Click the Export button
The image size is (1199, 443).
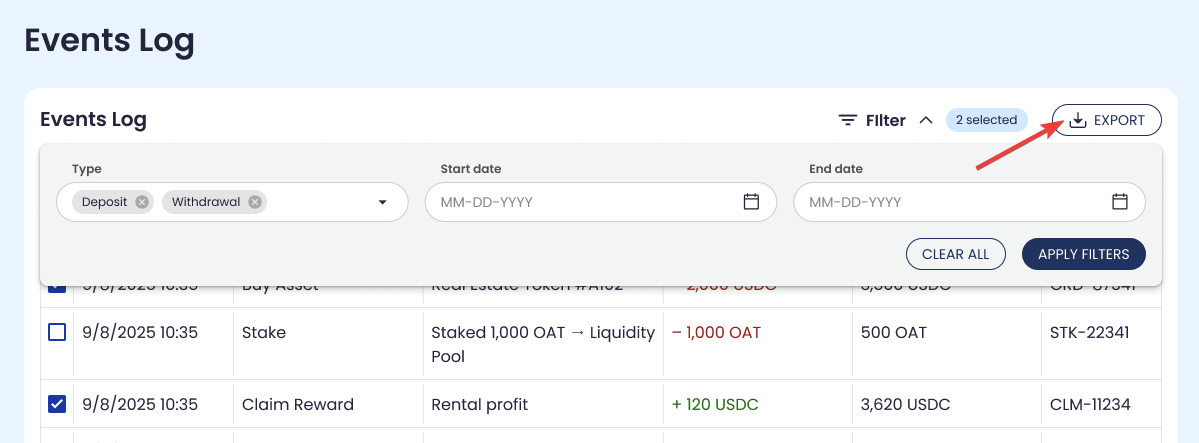(x=1106, y=121)
